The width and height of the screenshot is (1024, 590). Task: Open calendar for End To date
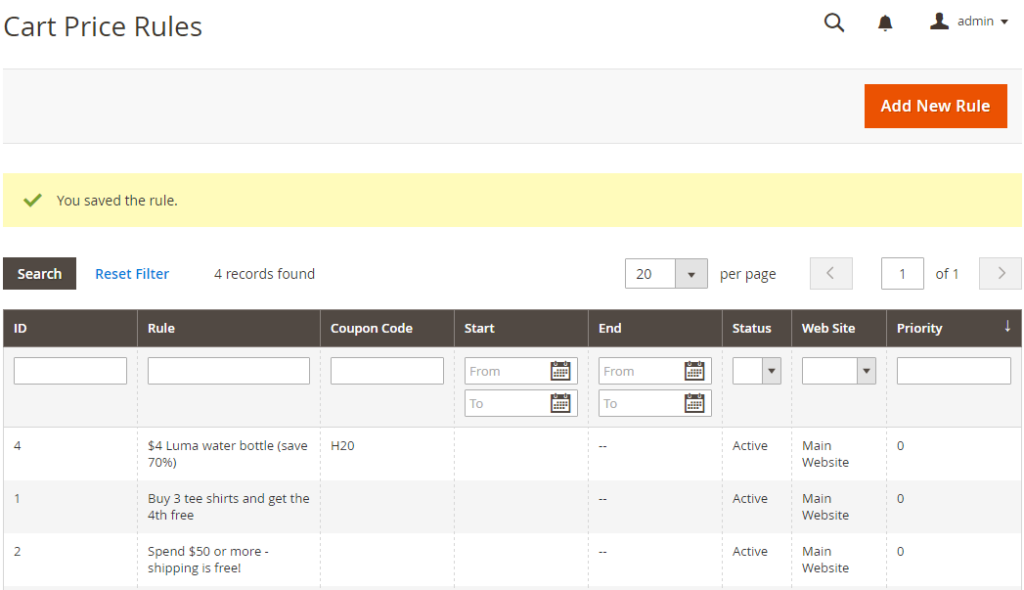point(694,403)
